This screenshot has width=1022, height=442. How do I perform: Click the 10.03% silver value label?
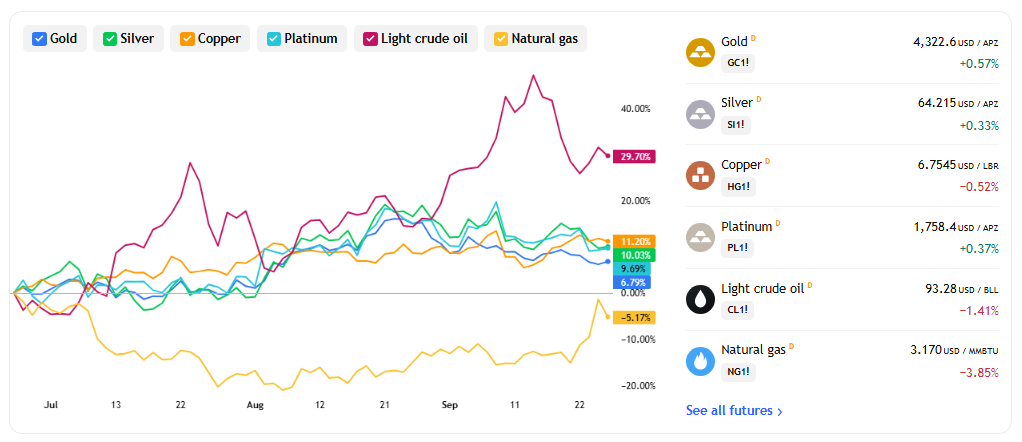pos(634,255)
